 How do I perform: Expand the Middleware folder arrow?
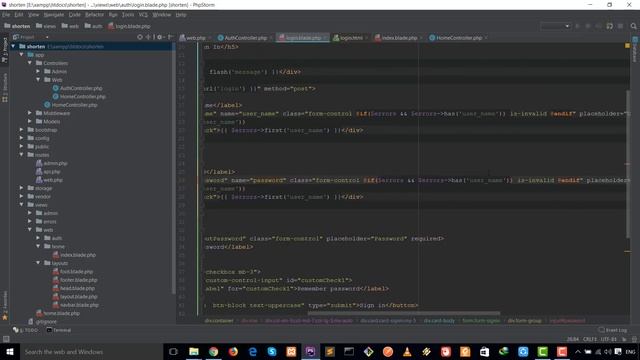point(30,113)
